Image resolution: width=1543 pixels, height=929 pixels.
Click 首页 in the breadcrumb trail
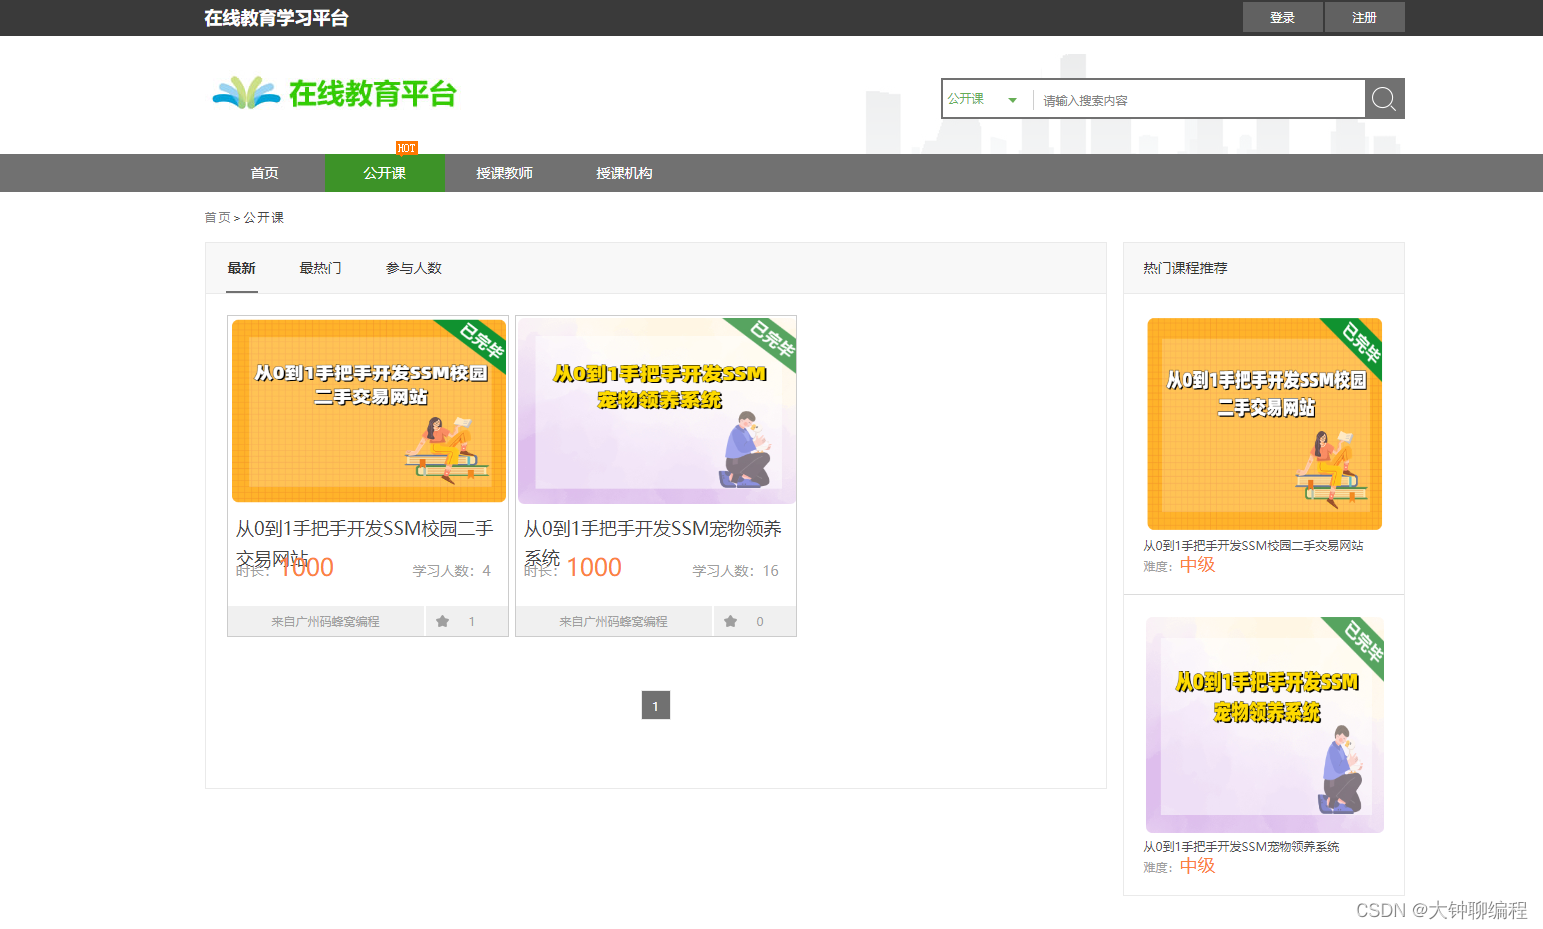point(217,217)
